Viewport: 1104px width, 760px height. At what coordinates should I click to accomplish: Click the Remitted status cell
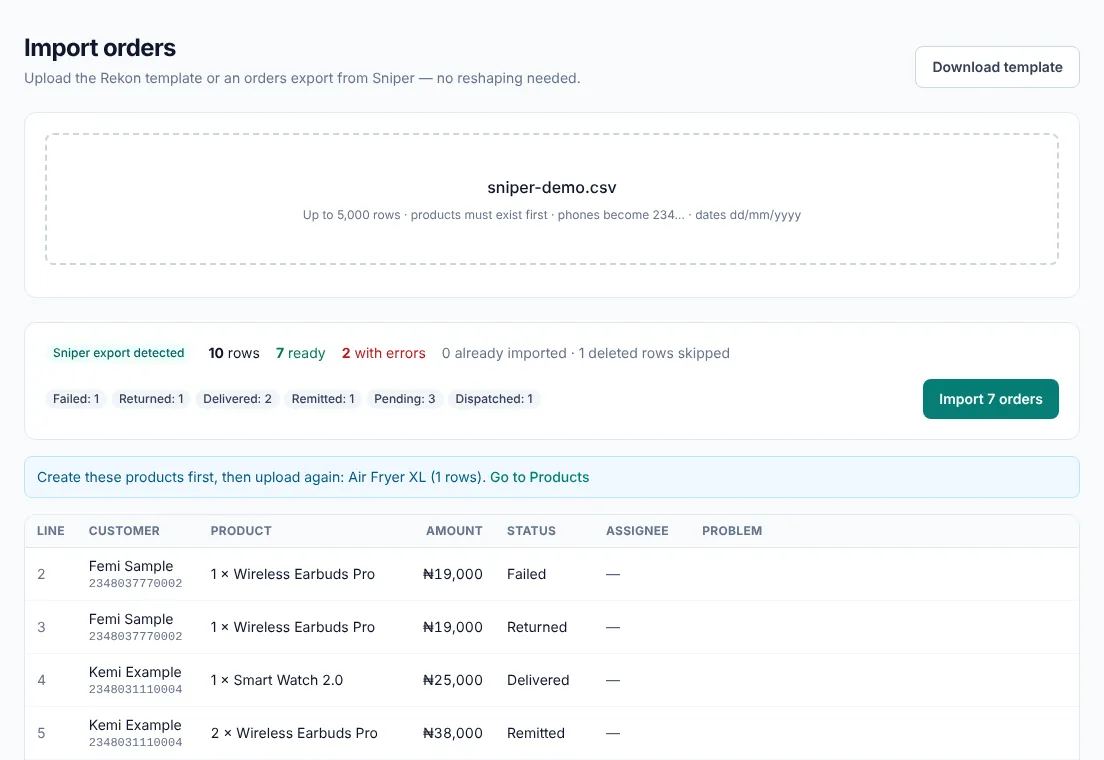(x=536, y=733)
